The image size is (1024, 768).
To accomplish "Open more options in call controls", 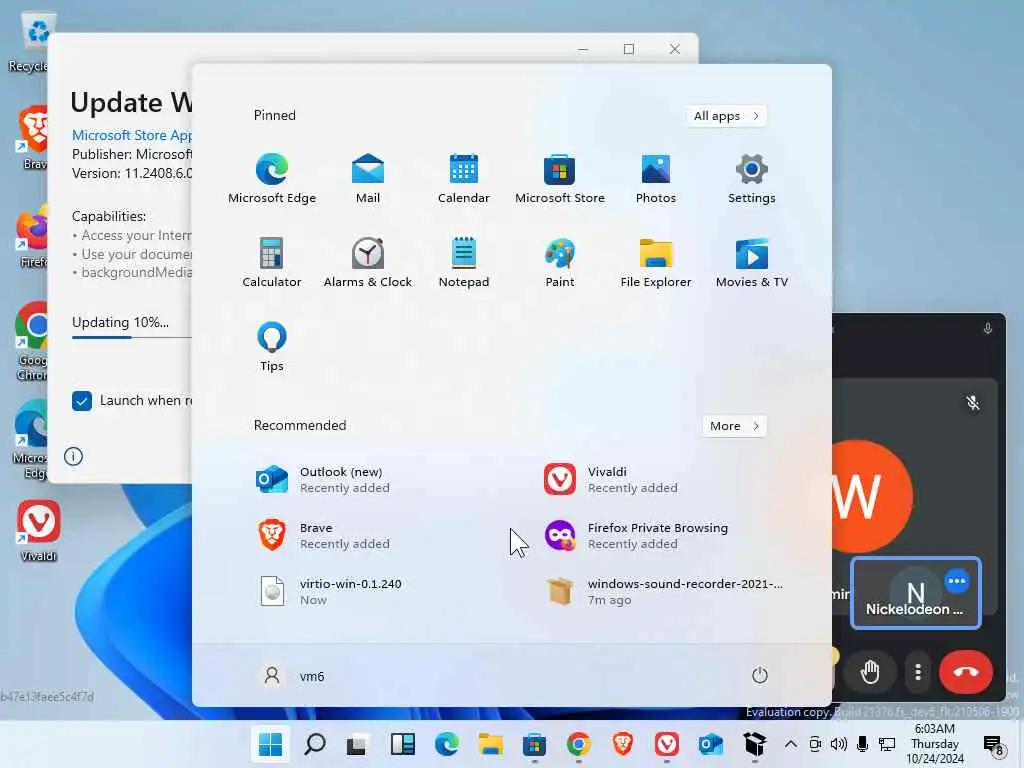I will click(918, 672).
